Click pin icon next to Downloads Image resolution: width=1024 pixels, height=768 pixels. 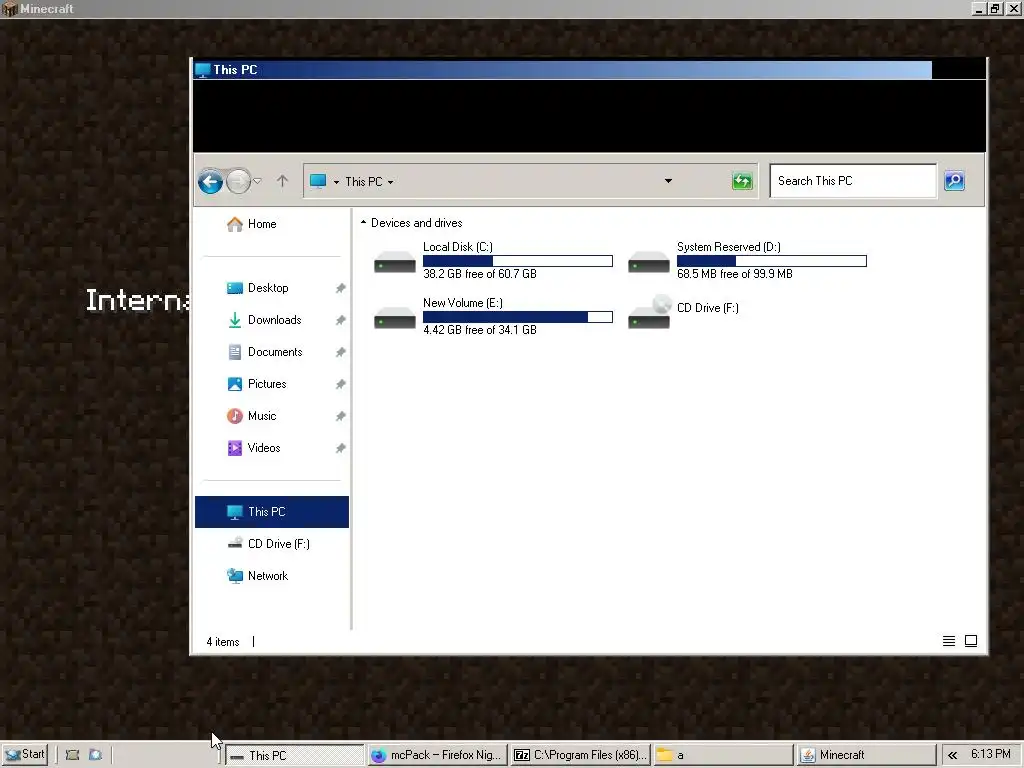(x=340, y=320)
